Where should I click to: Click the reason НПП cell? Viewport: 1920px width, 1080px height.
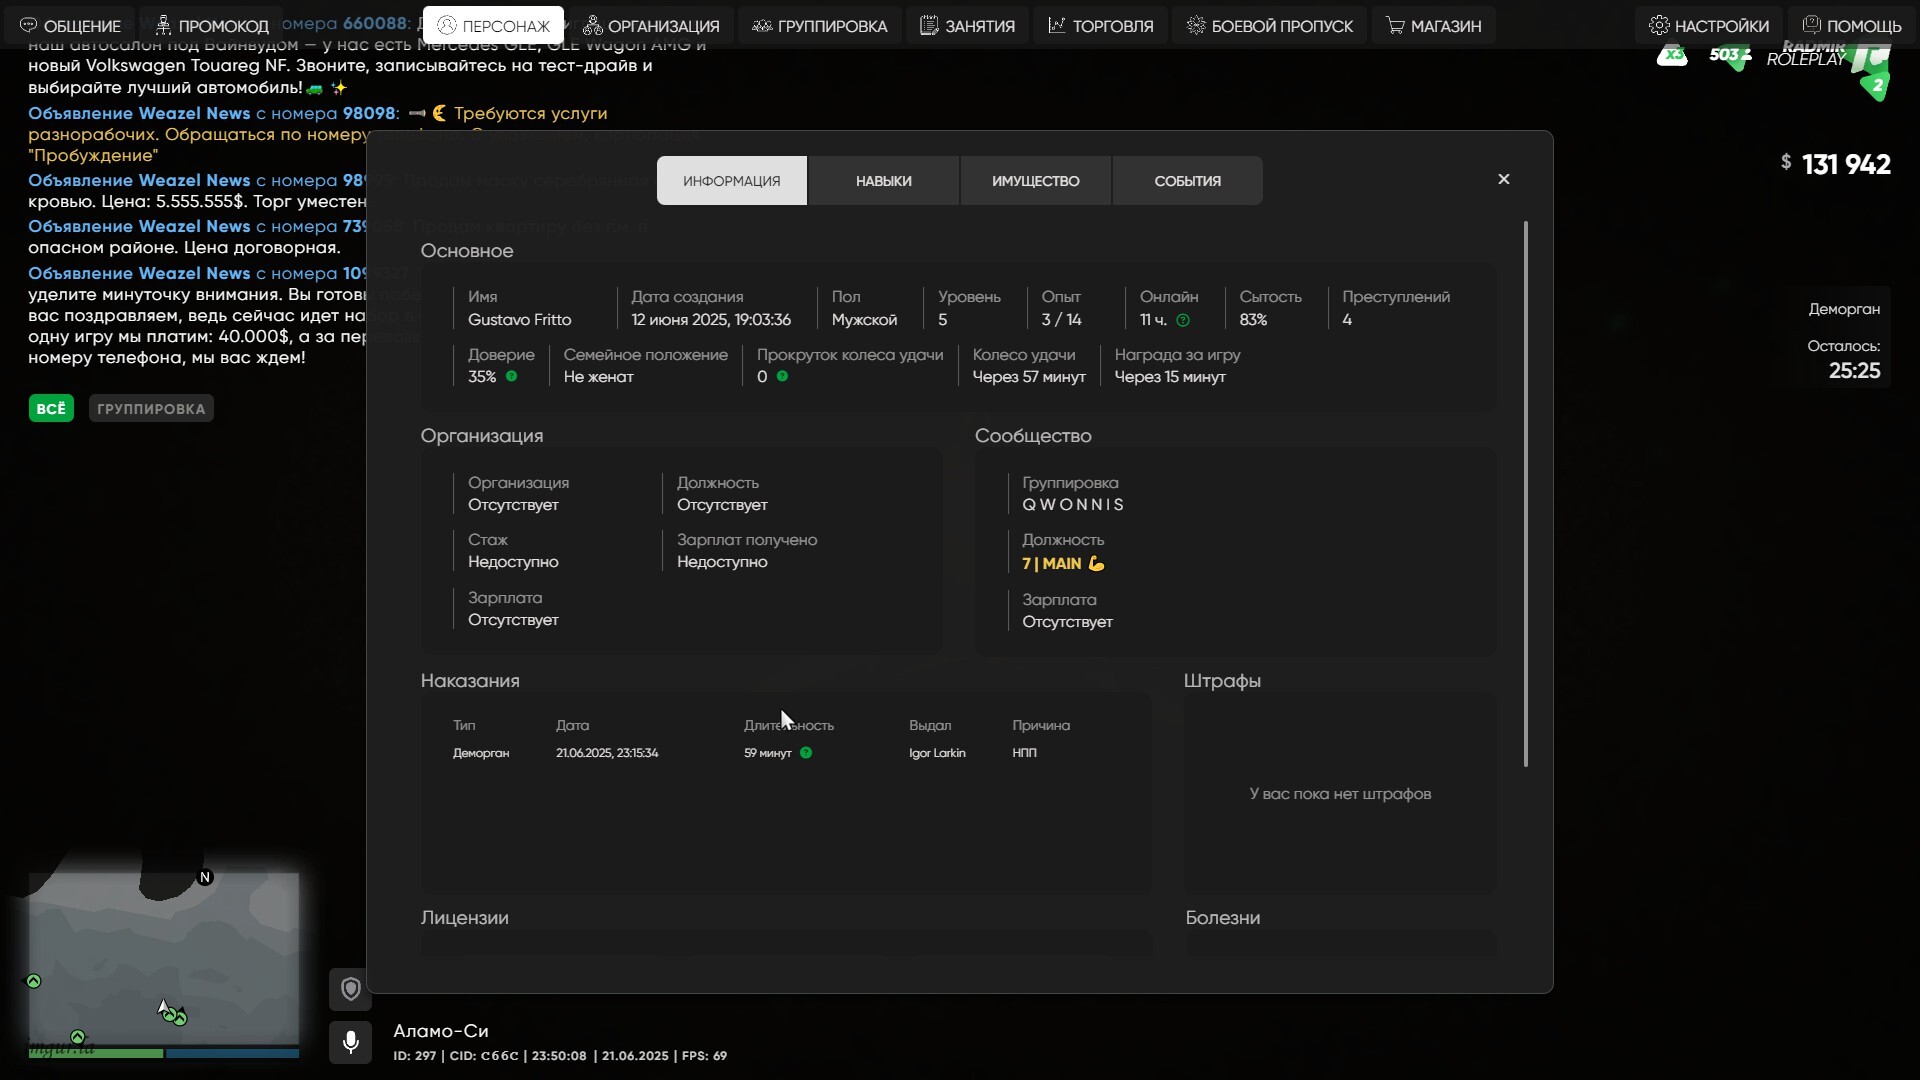coord(1024,753)
